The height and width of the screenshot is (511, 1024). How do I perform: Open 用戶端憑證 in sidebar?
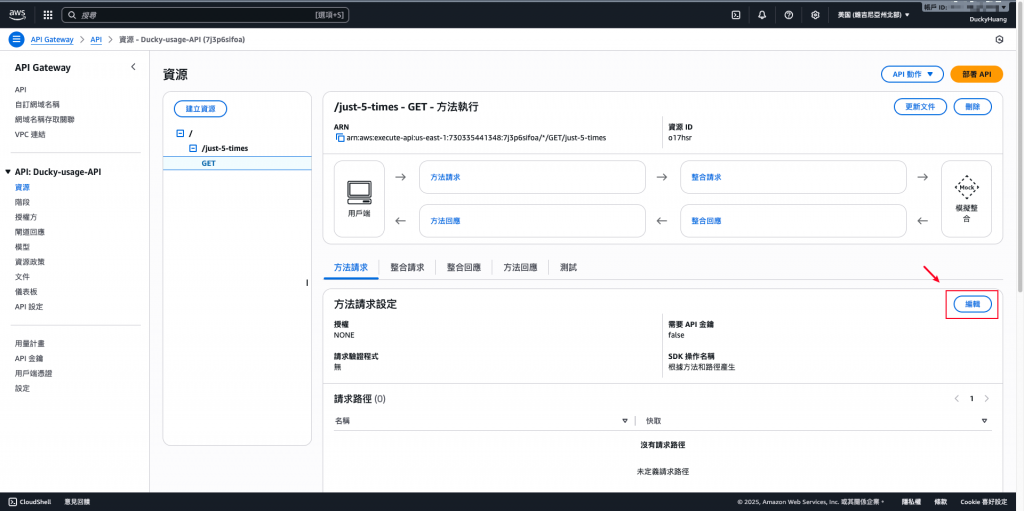(33, 373)
